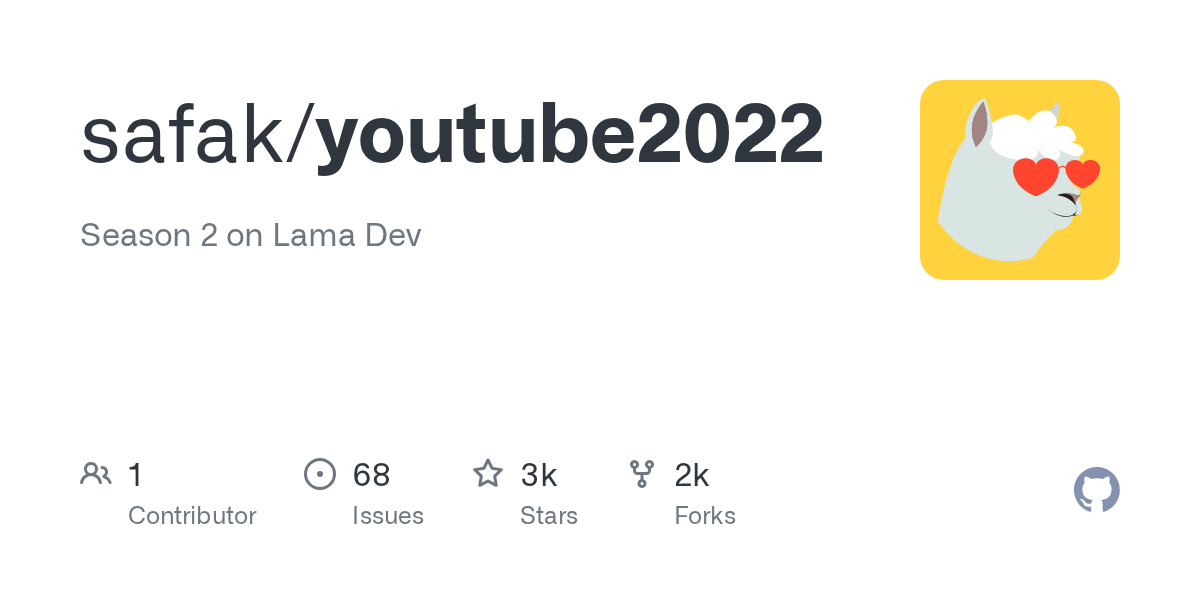Click the 3k stars count
The height and width of the screenshot is (600, 1200).
(x=539, y=475)
